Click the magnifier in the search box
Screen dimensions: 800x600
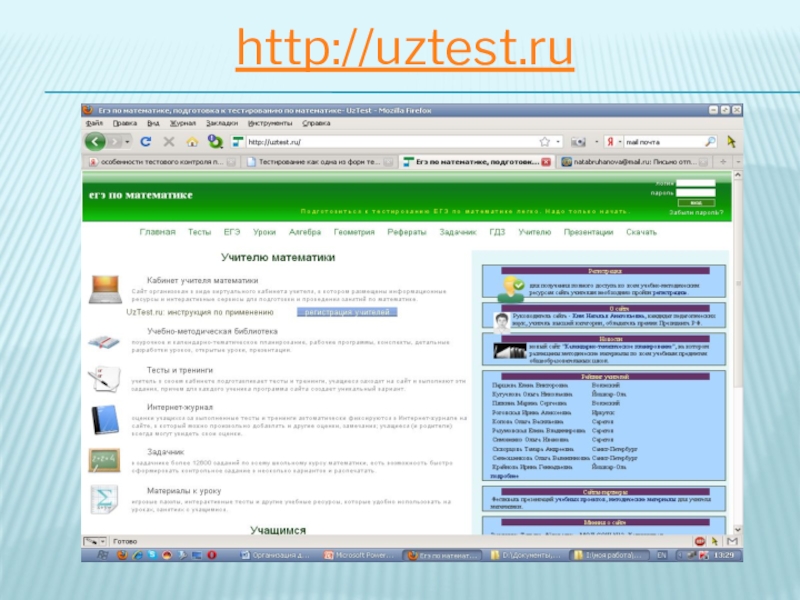[710, 142]
